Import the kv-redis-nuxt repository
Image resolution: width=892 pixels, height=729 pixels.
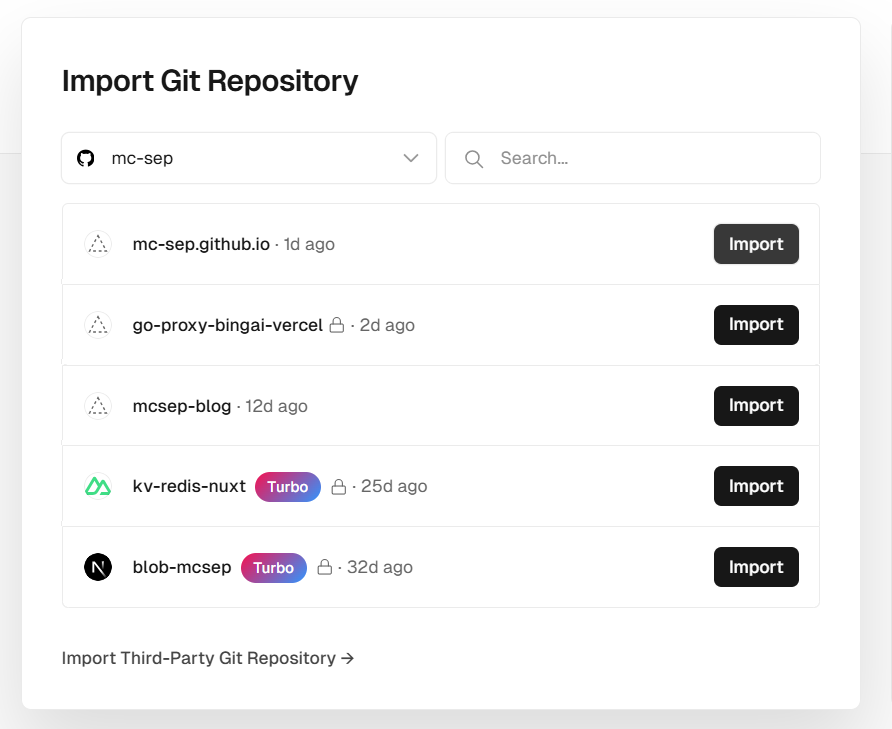pos(756,486)
